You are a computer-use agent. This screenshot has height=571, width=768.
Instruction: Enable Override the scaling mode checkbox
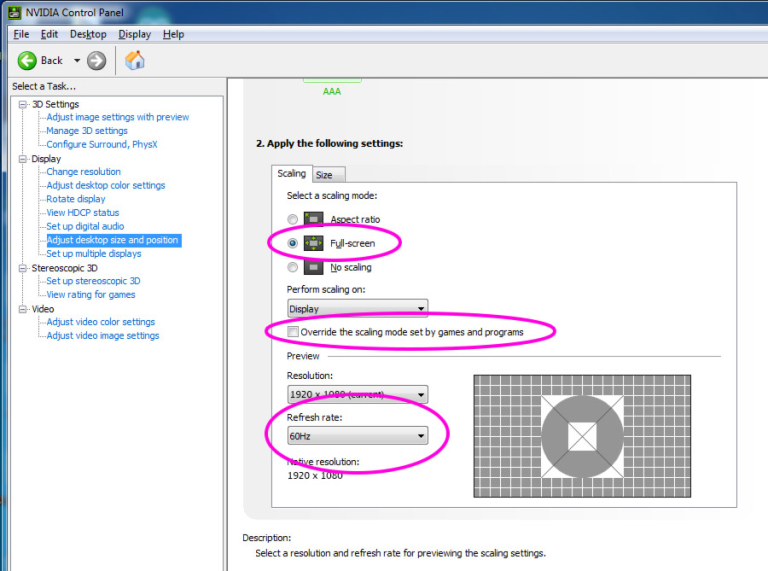[293, 332]
